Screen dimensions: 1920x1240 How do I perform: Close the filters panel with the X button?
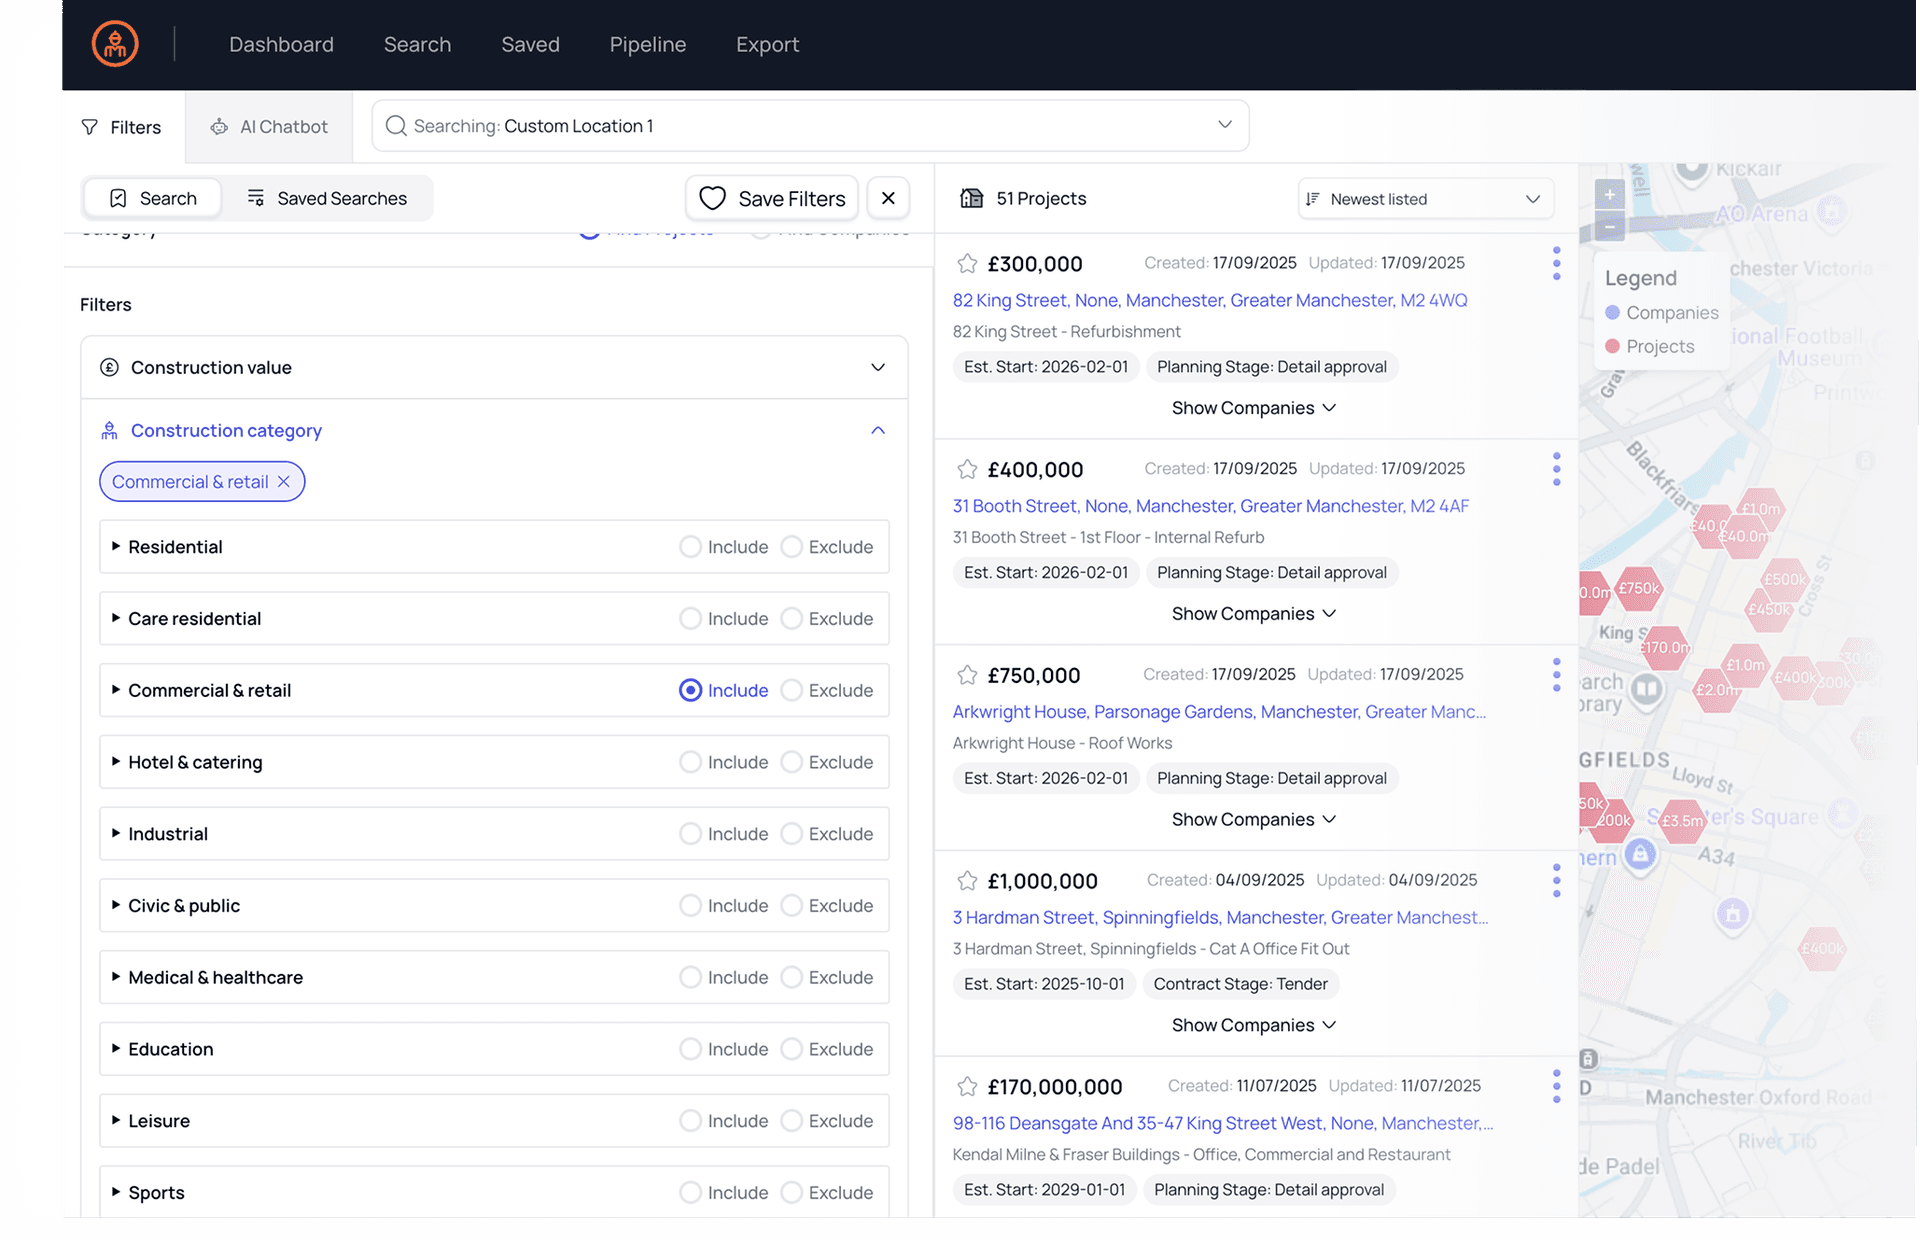pyautogui.click(x=888, y=198)
